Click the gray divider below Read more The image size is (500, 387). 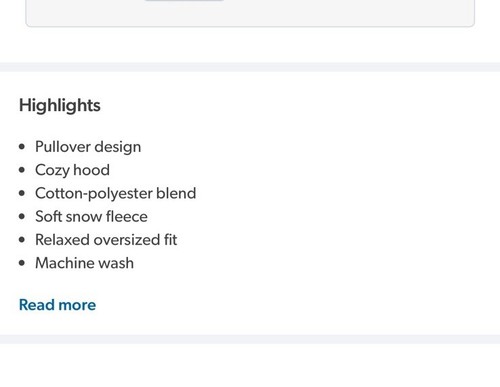250,339
